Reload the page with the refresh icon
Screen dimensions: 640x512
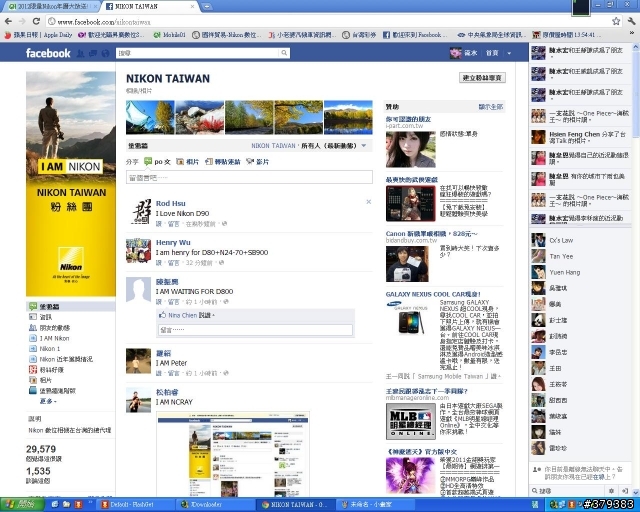click(x=36, y=21)
